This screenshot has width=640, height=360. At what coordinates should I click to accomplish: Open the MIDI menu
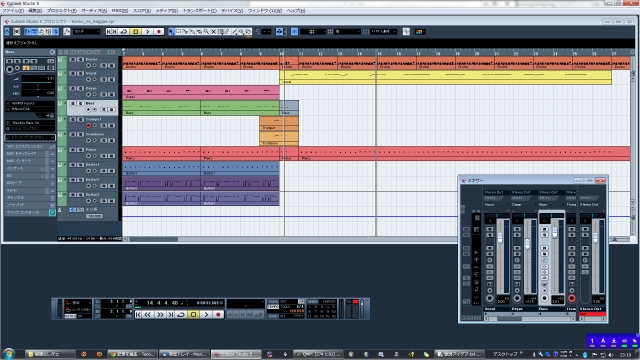click(120, 11)
